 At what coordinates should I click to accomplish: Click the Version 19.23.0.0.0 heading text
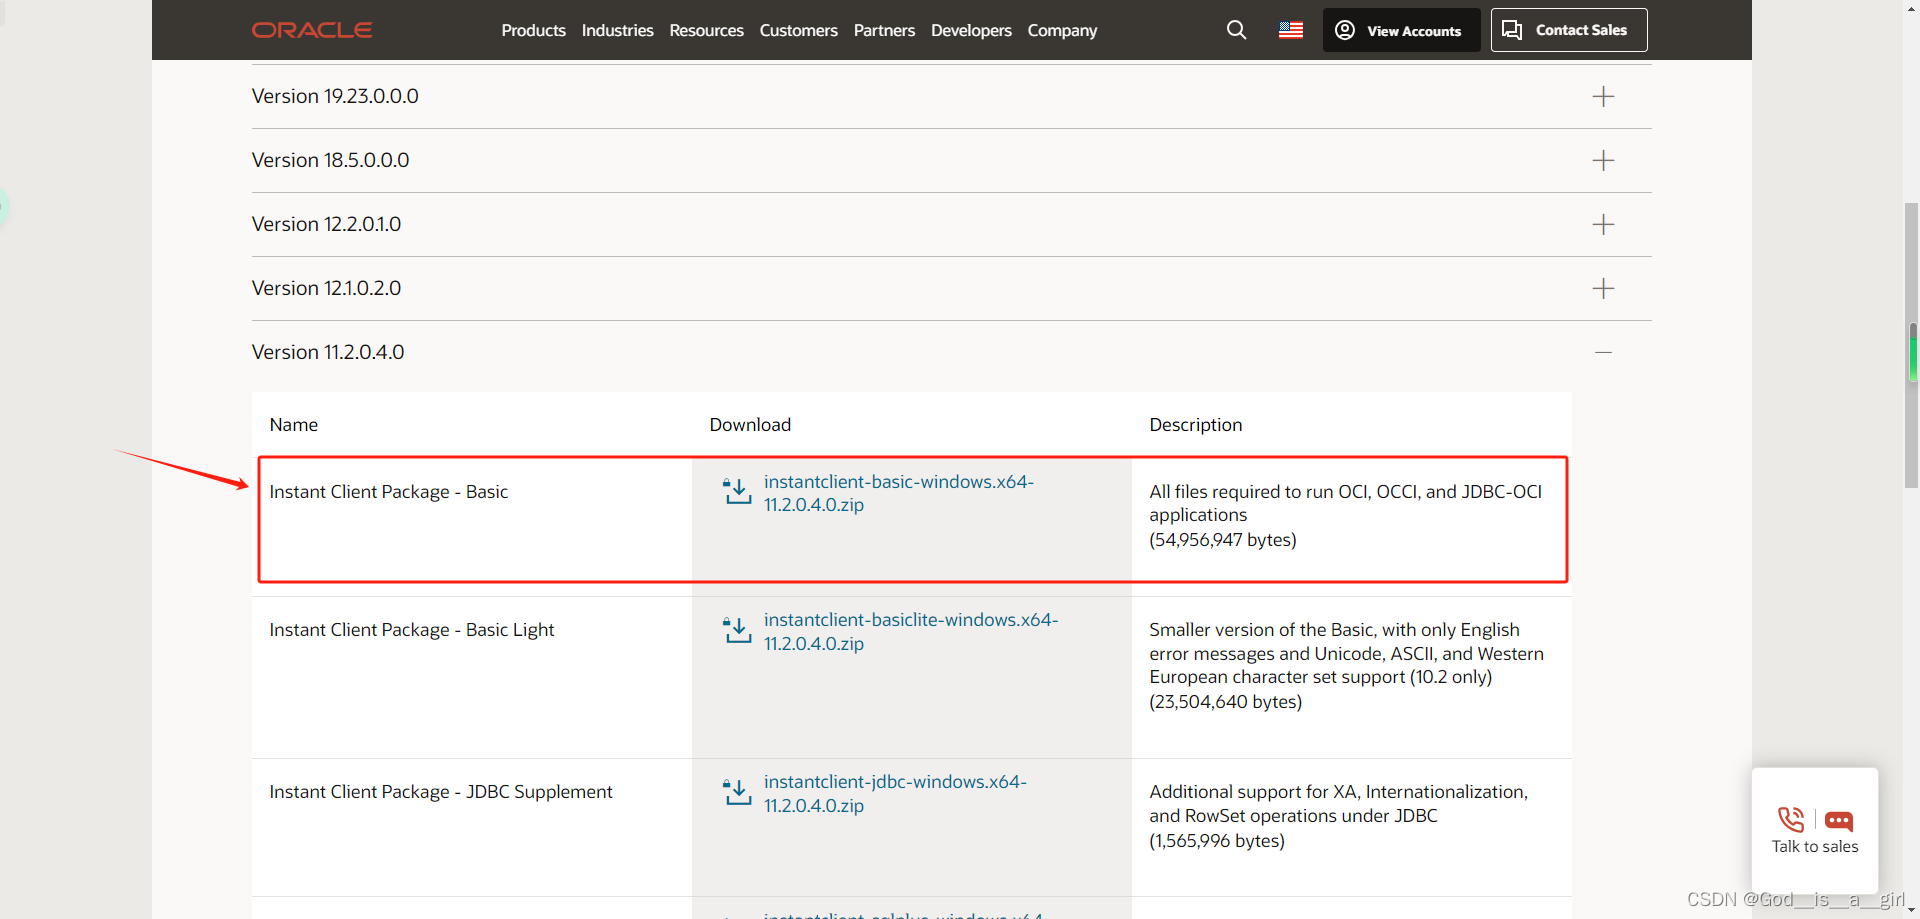(335, 96)
